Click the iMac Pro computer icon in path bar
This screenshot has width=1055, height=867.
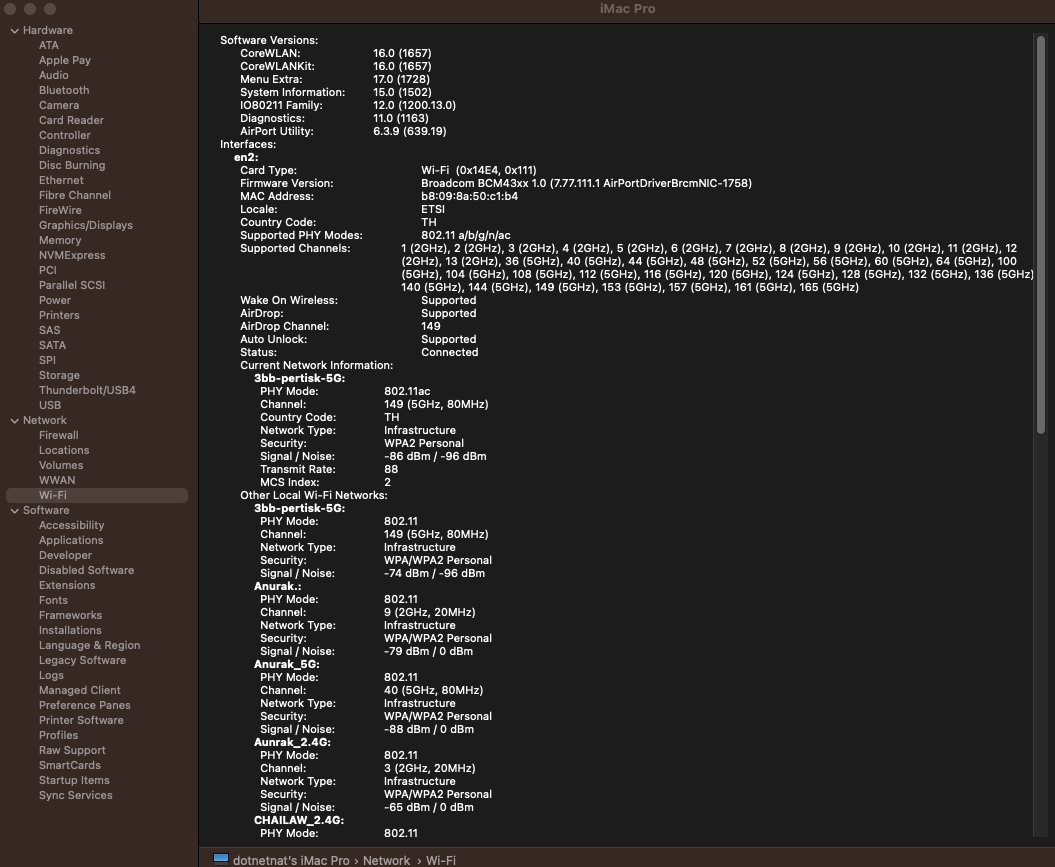pyautogui.click(x=221, y=859)
